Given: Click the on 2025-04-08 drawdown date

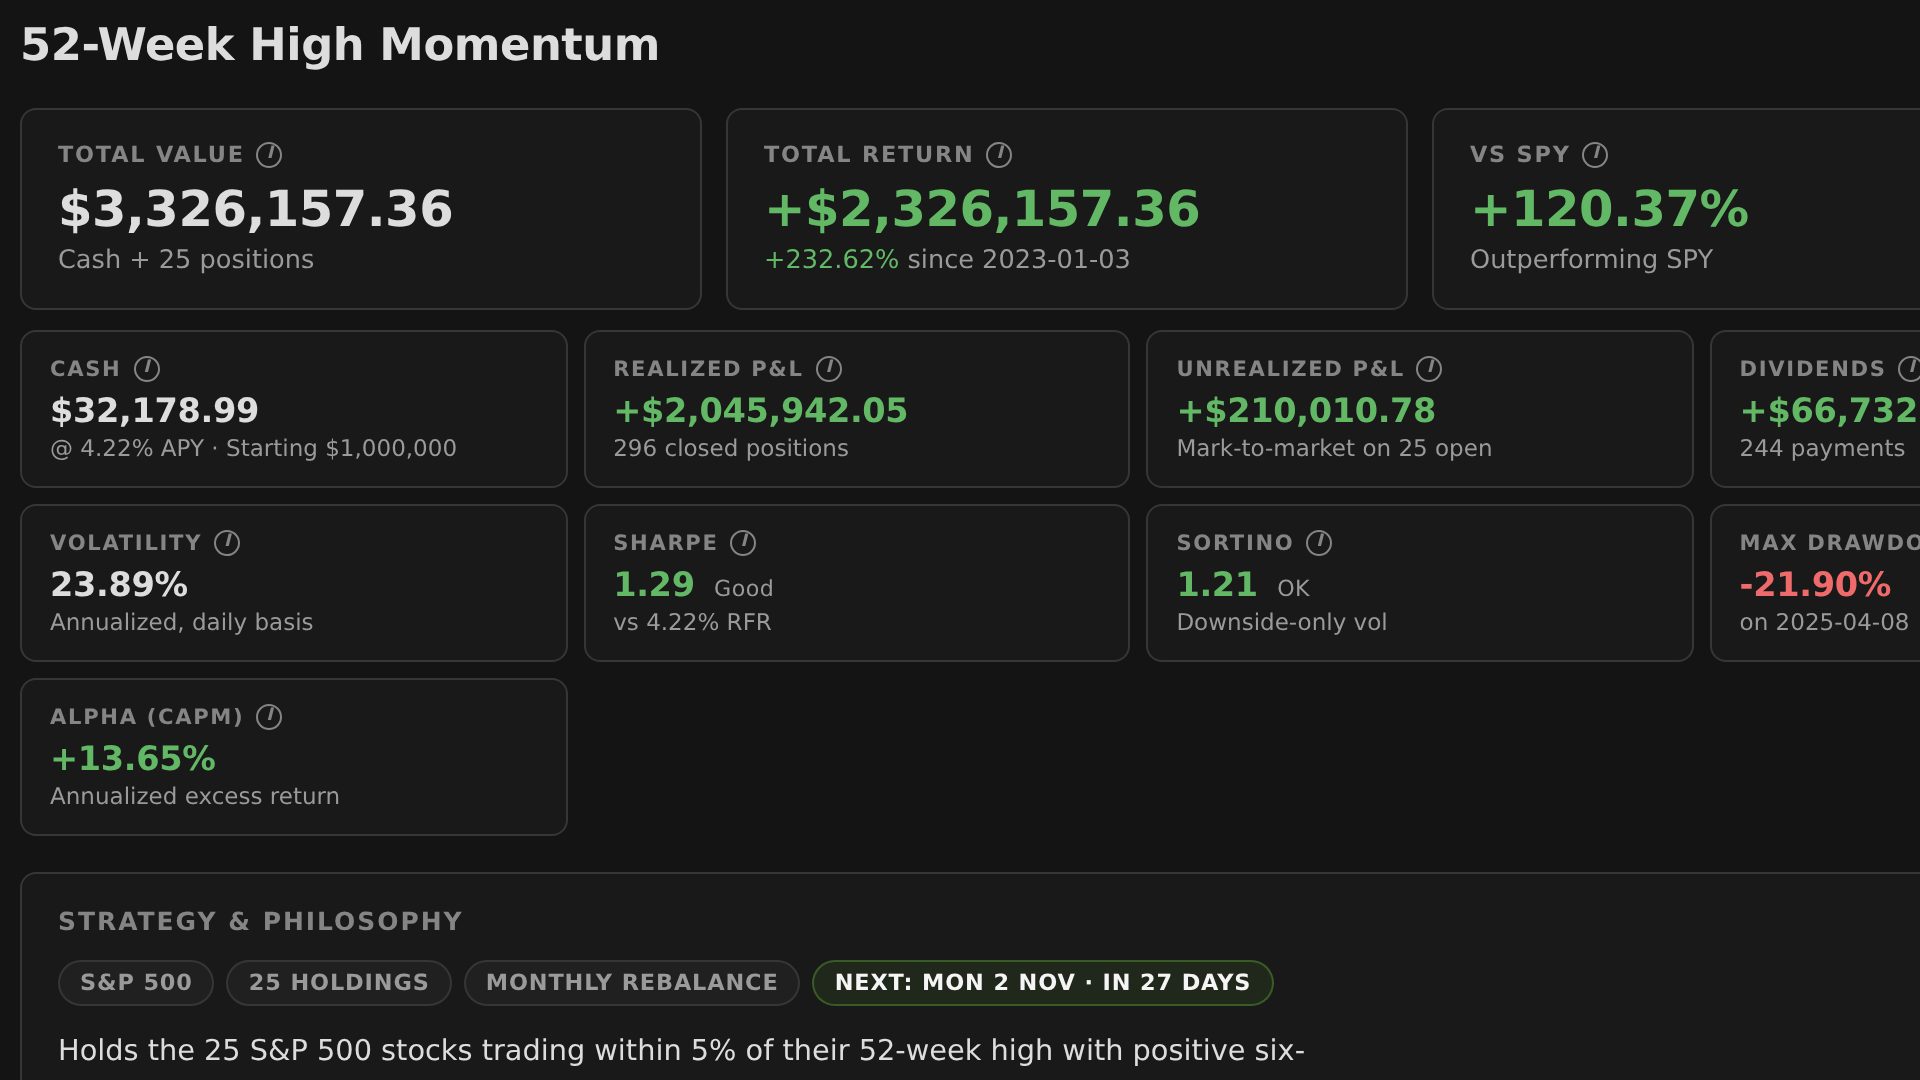Looking at the screenshot, I should click(1824, 623).
